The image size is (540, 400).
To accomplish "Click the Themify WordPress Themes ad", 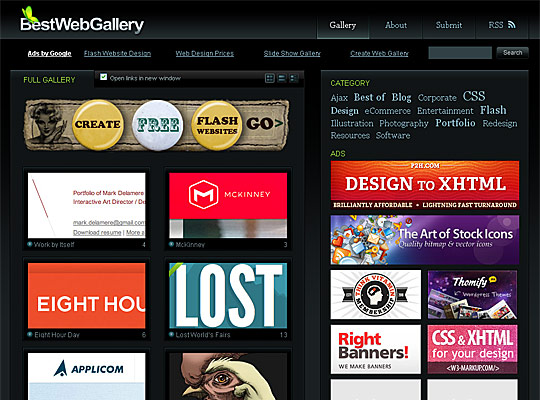I will tap(472, 295).
